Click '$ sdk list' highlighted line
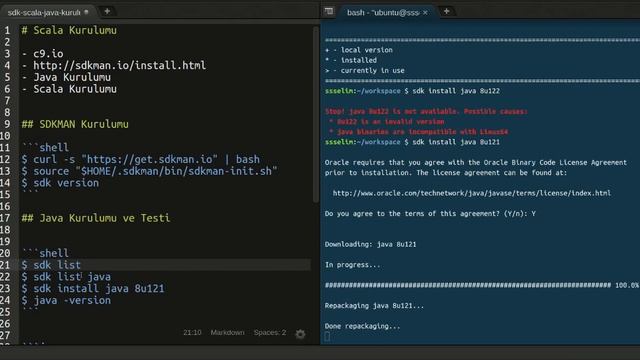640x360 pixels. (x=51, y=265)
